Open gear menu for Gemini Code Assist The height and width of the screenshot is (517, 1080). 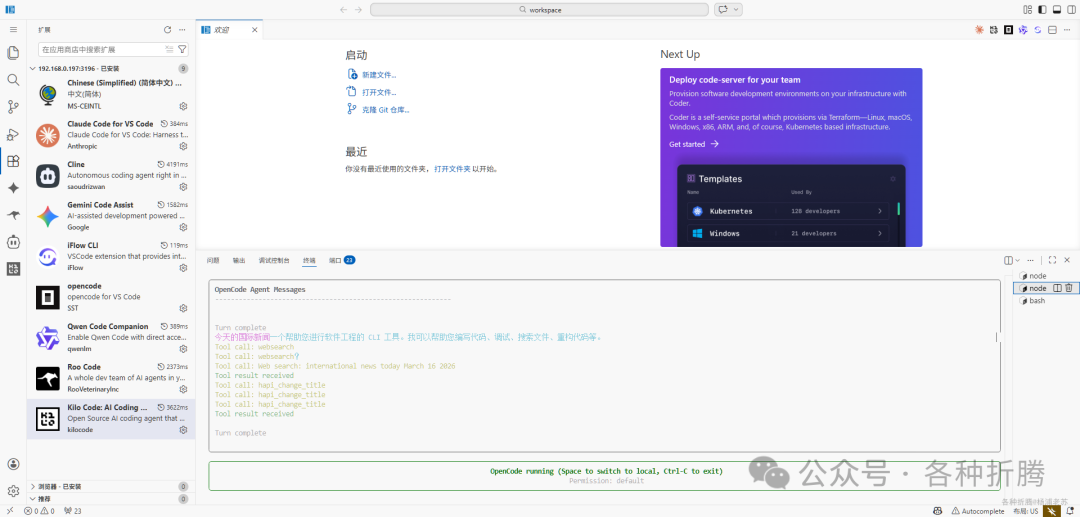click(183, 227)
